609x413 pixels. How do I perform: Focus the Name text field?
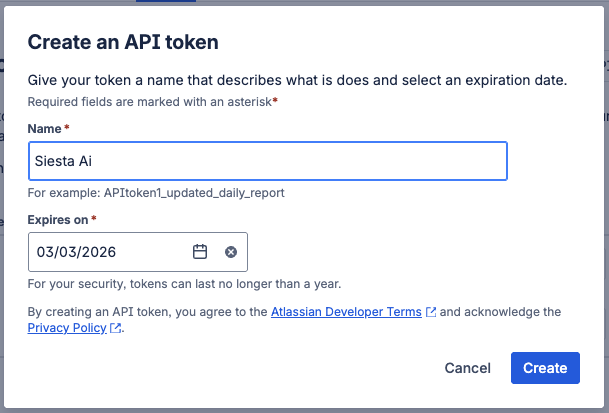pos(268,161)
